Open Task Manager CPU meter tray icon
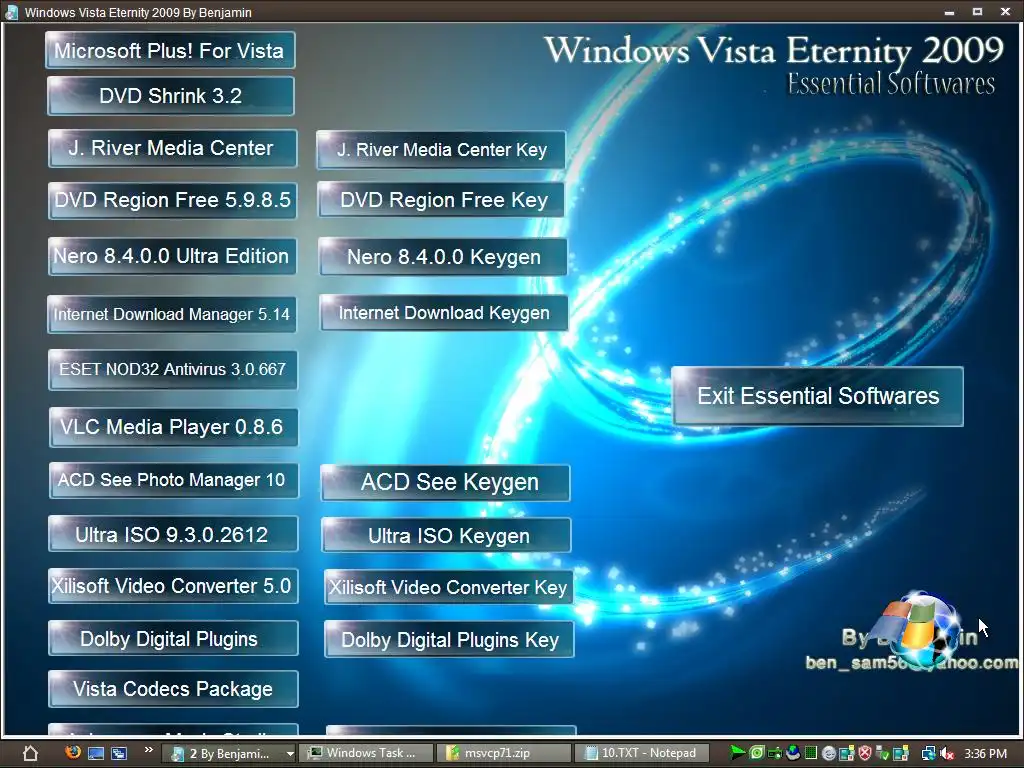This screenshot has height=768, width=1024. tap(810, 753)
